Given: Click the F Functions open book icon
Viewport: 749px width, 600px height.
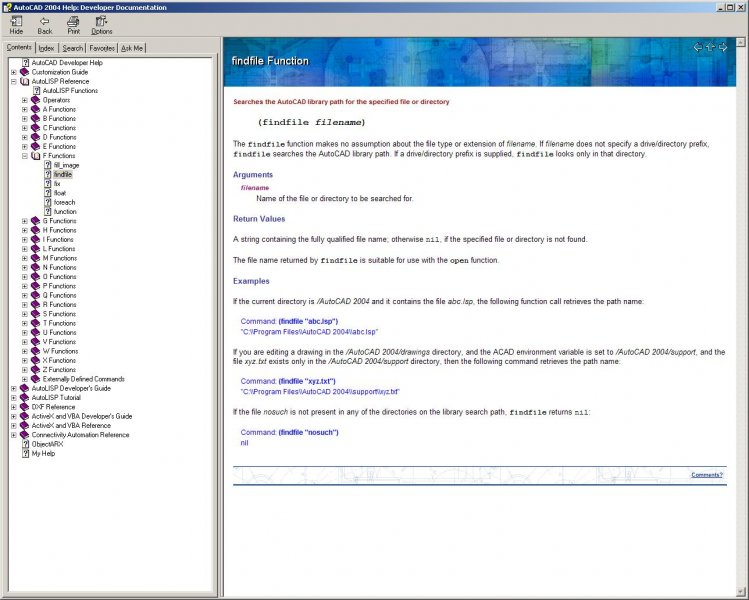Looking at the screenshot, I should [35, 156].
